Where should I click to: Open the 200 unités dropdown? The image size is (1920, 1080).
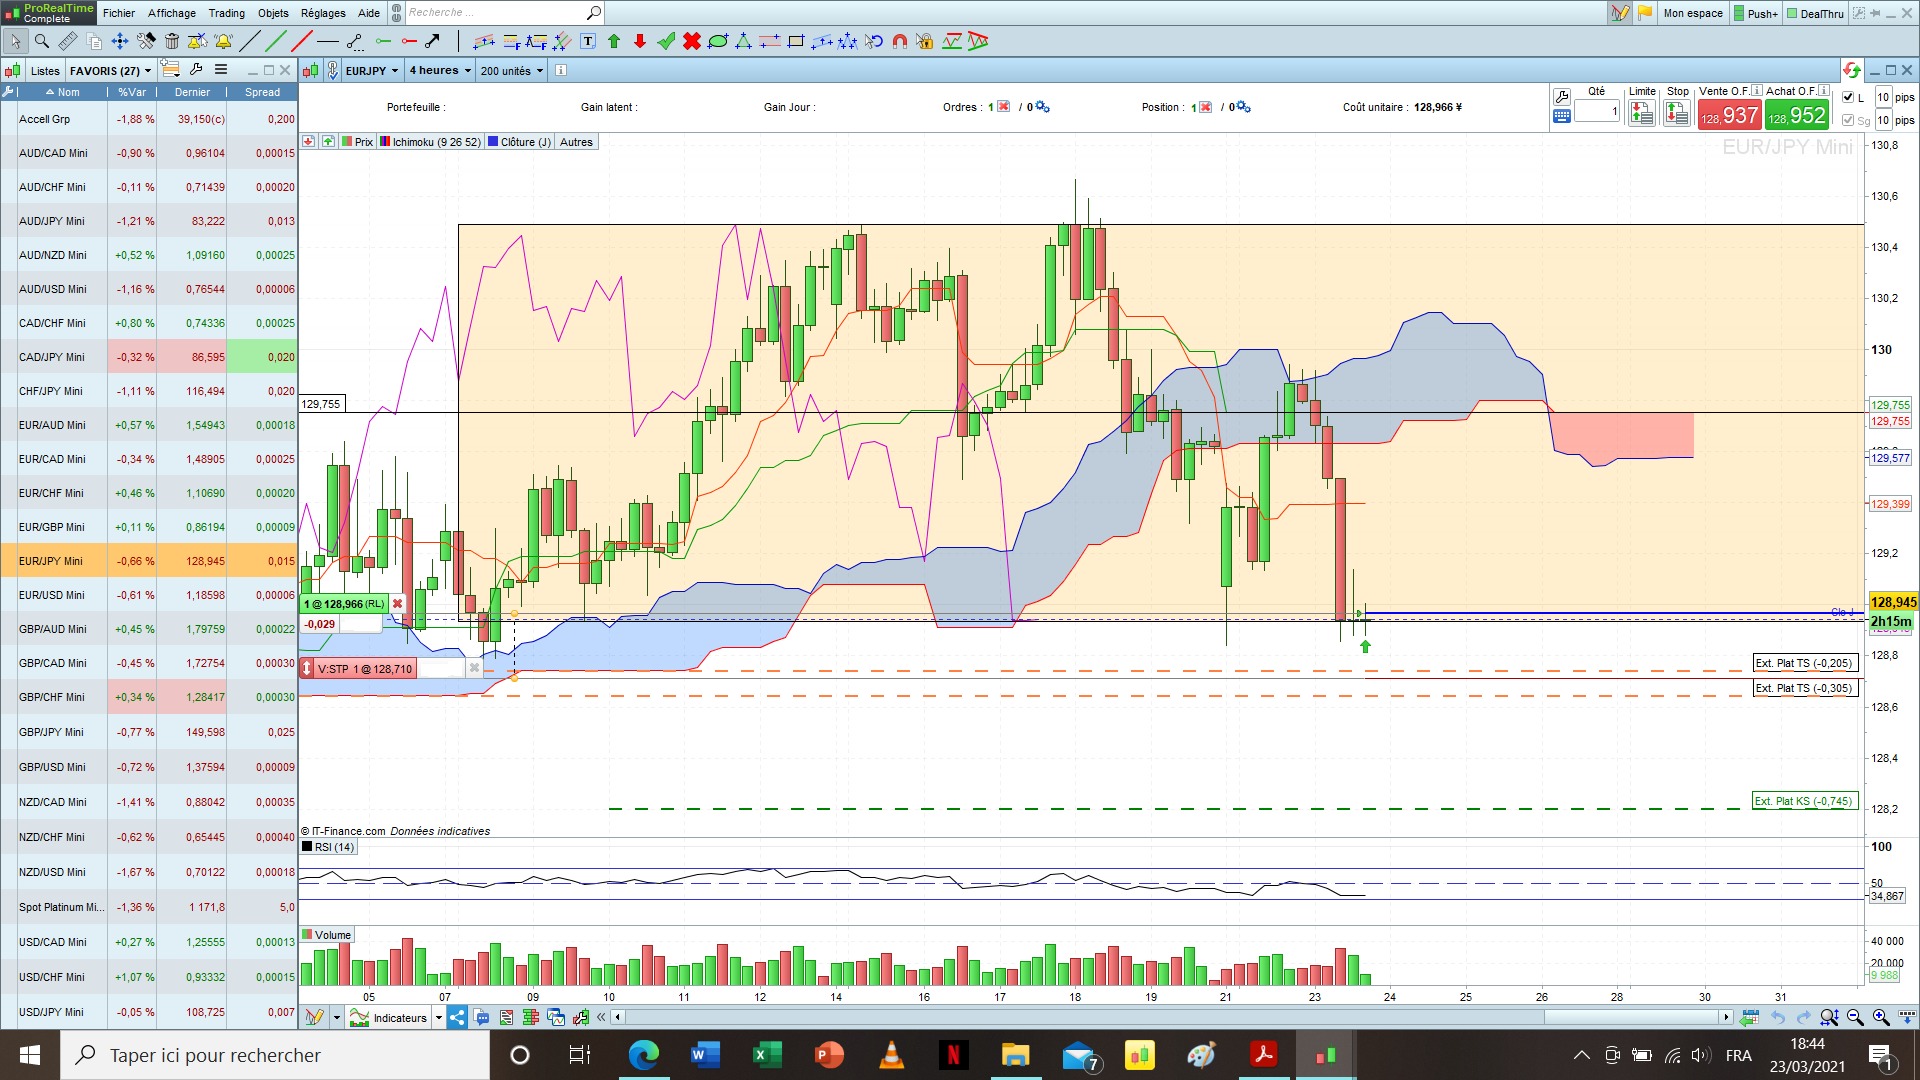pyautogui.click(x=512, y=71)
